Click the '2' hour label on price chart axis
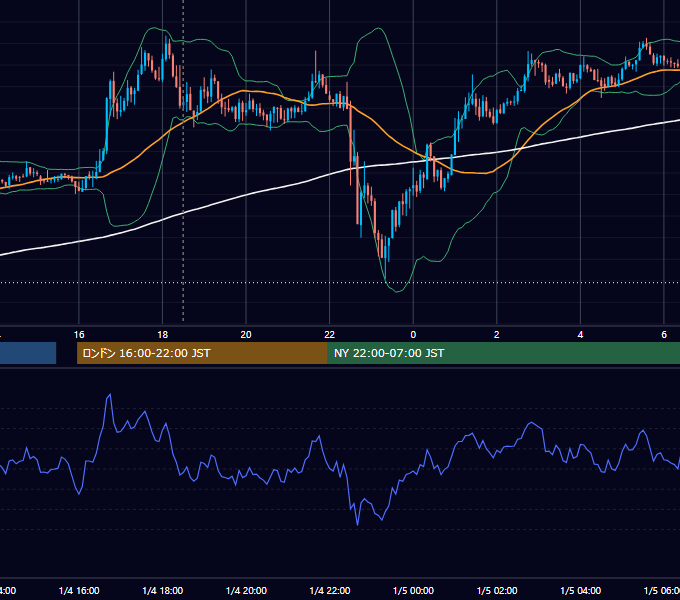Screen dimensions: 680x600 click(x=497, y=335)
